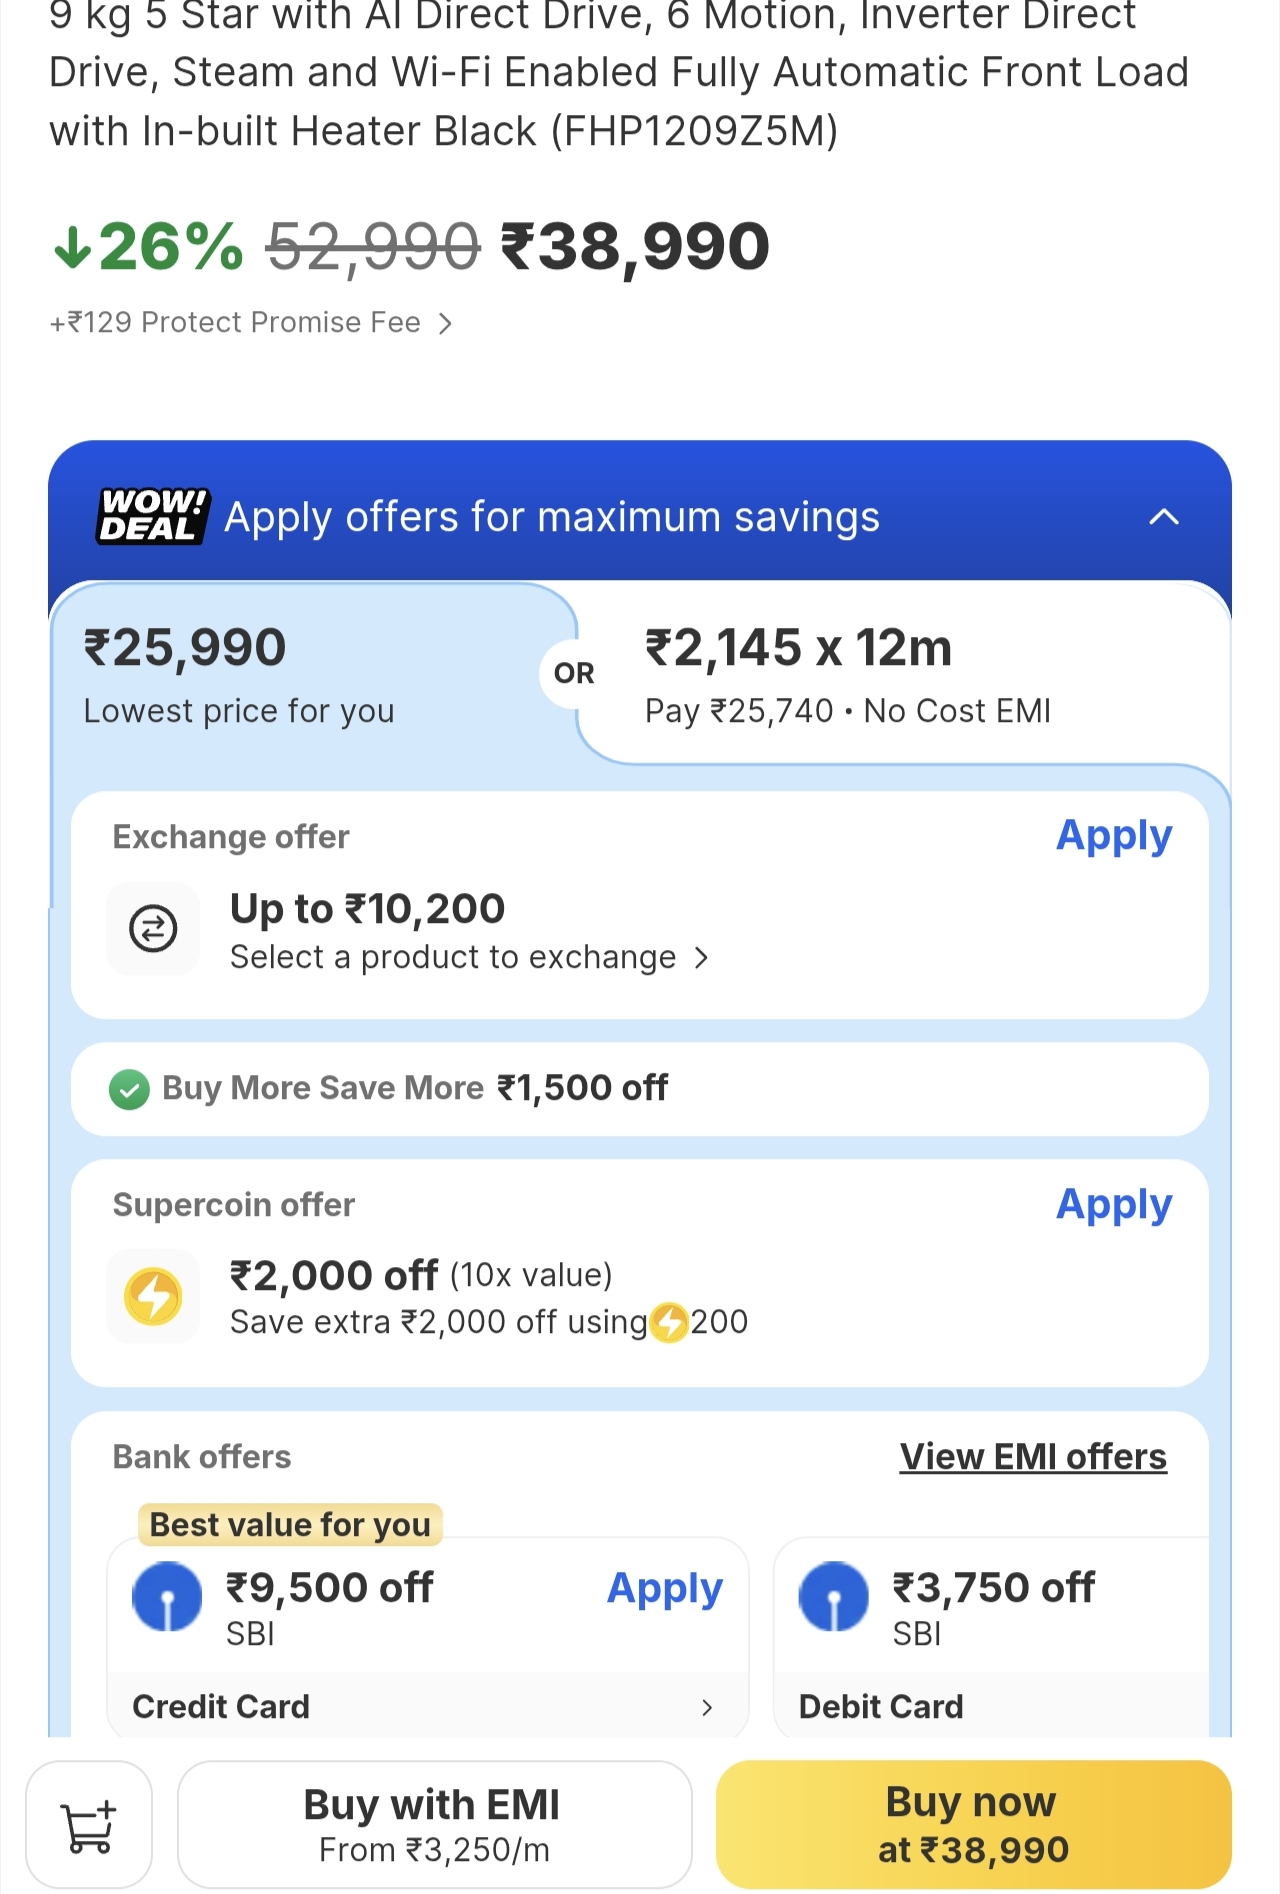Tap the add to cart icon
Screen dimensions: 1280x1894
(x=88, y=1825)
